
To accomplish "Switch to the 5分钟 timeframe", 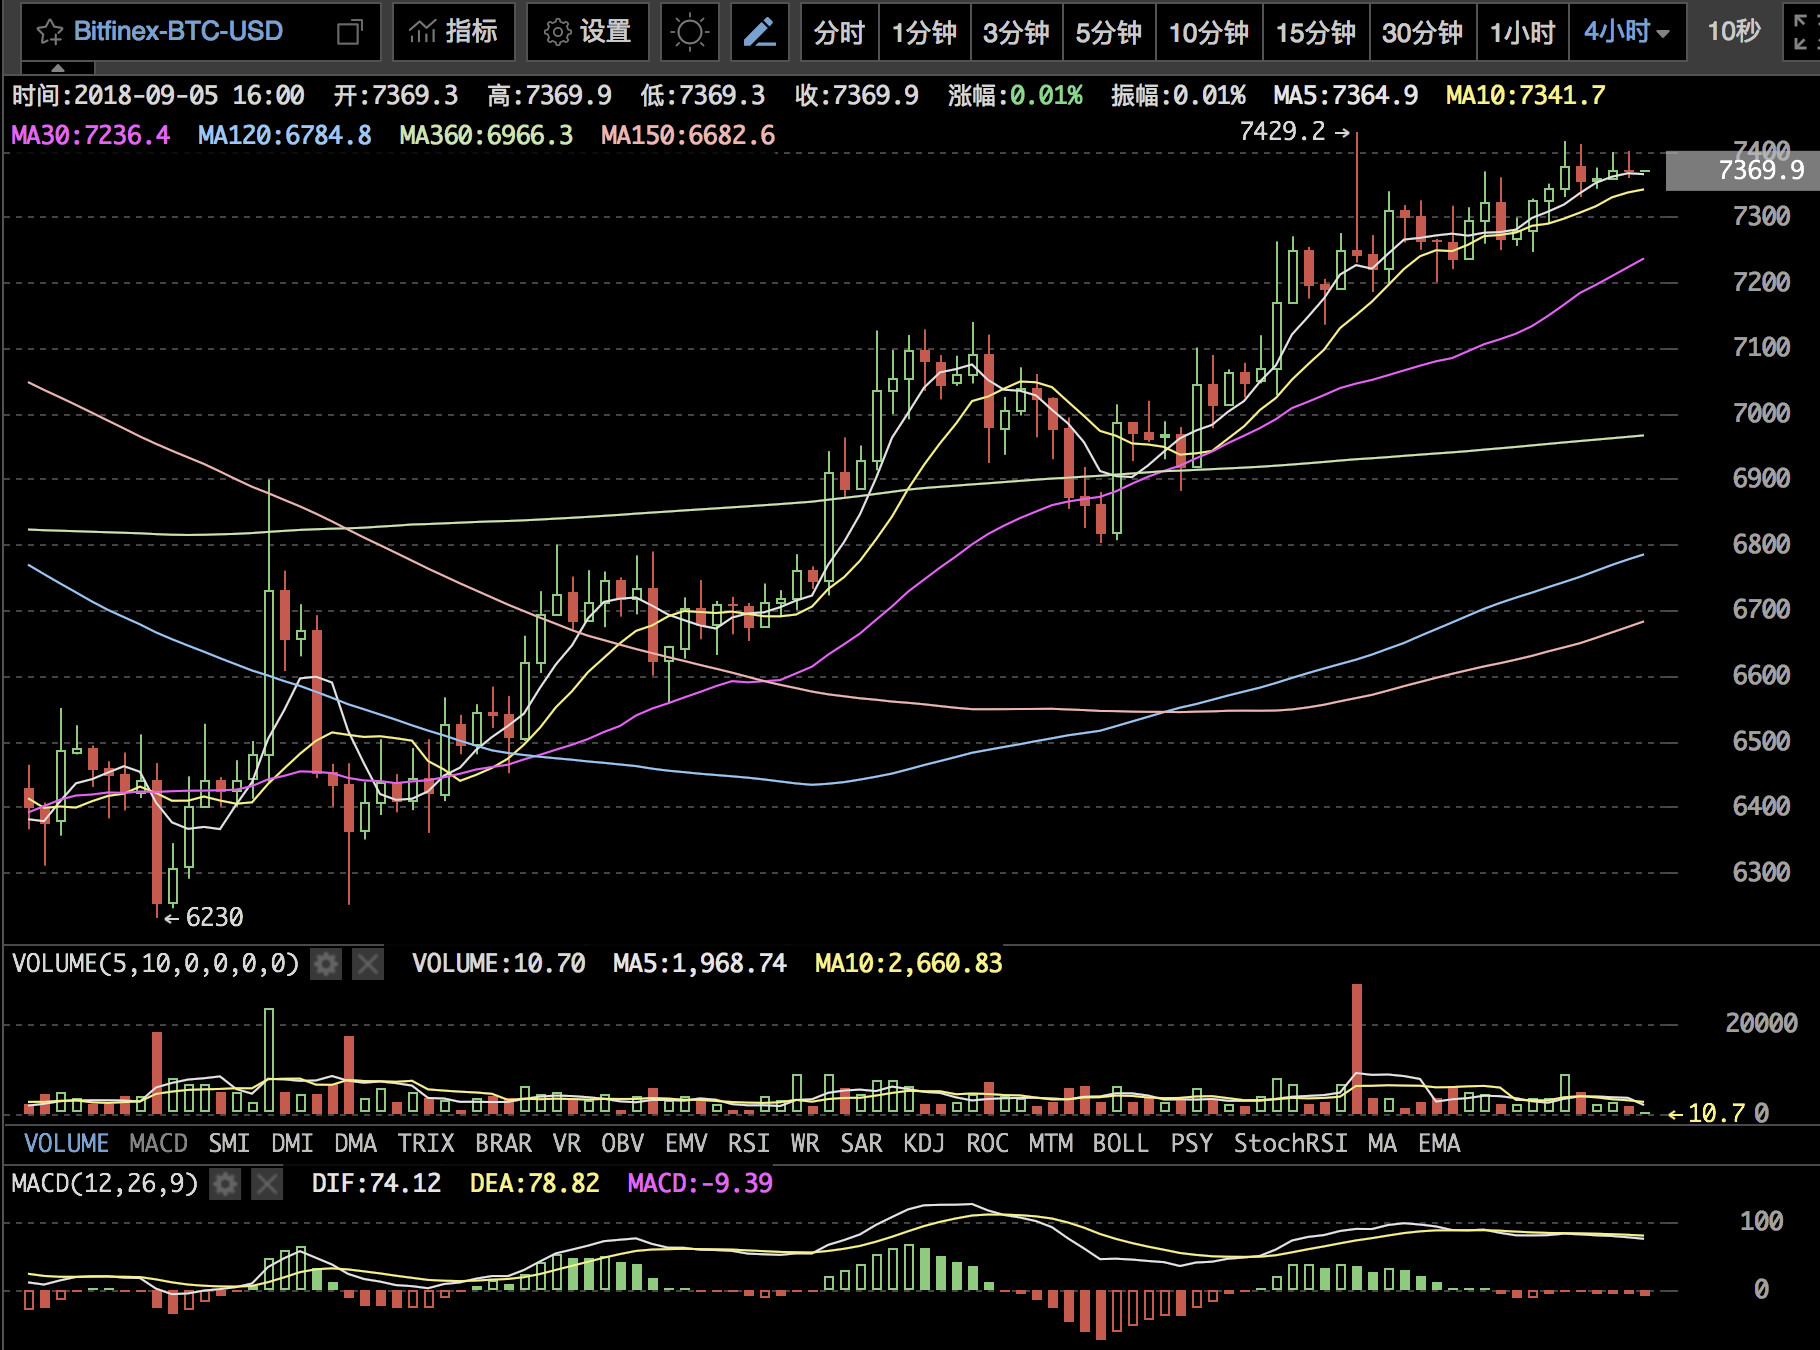I will (x=1109, y=32).
